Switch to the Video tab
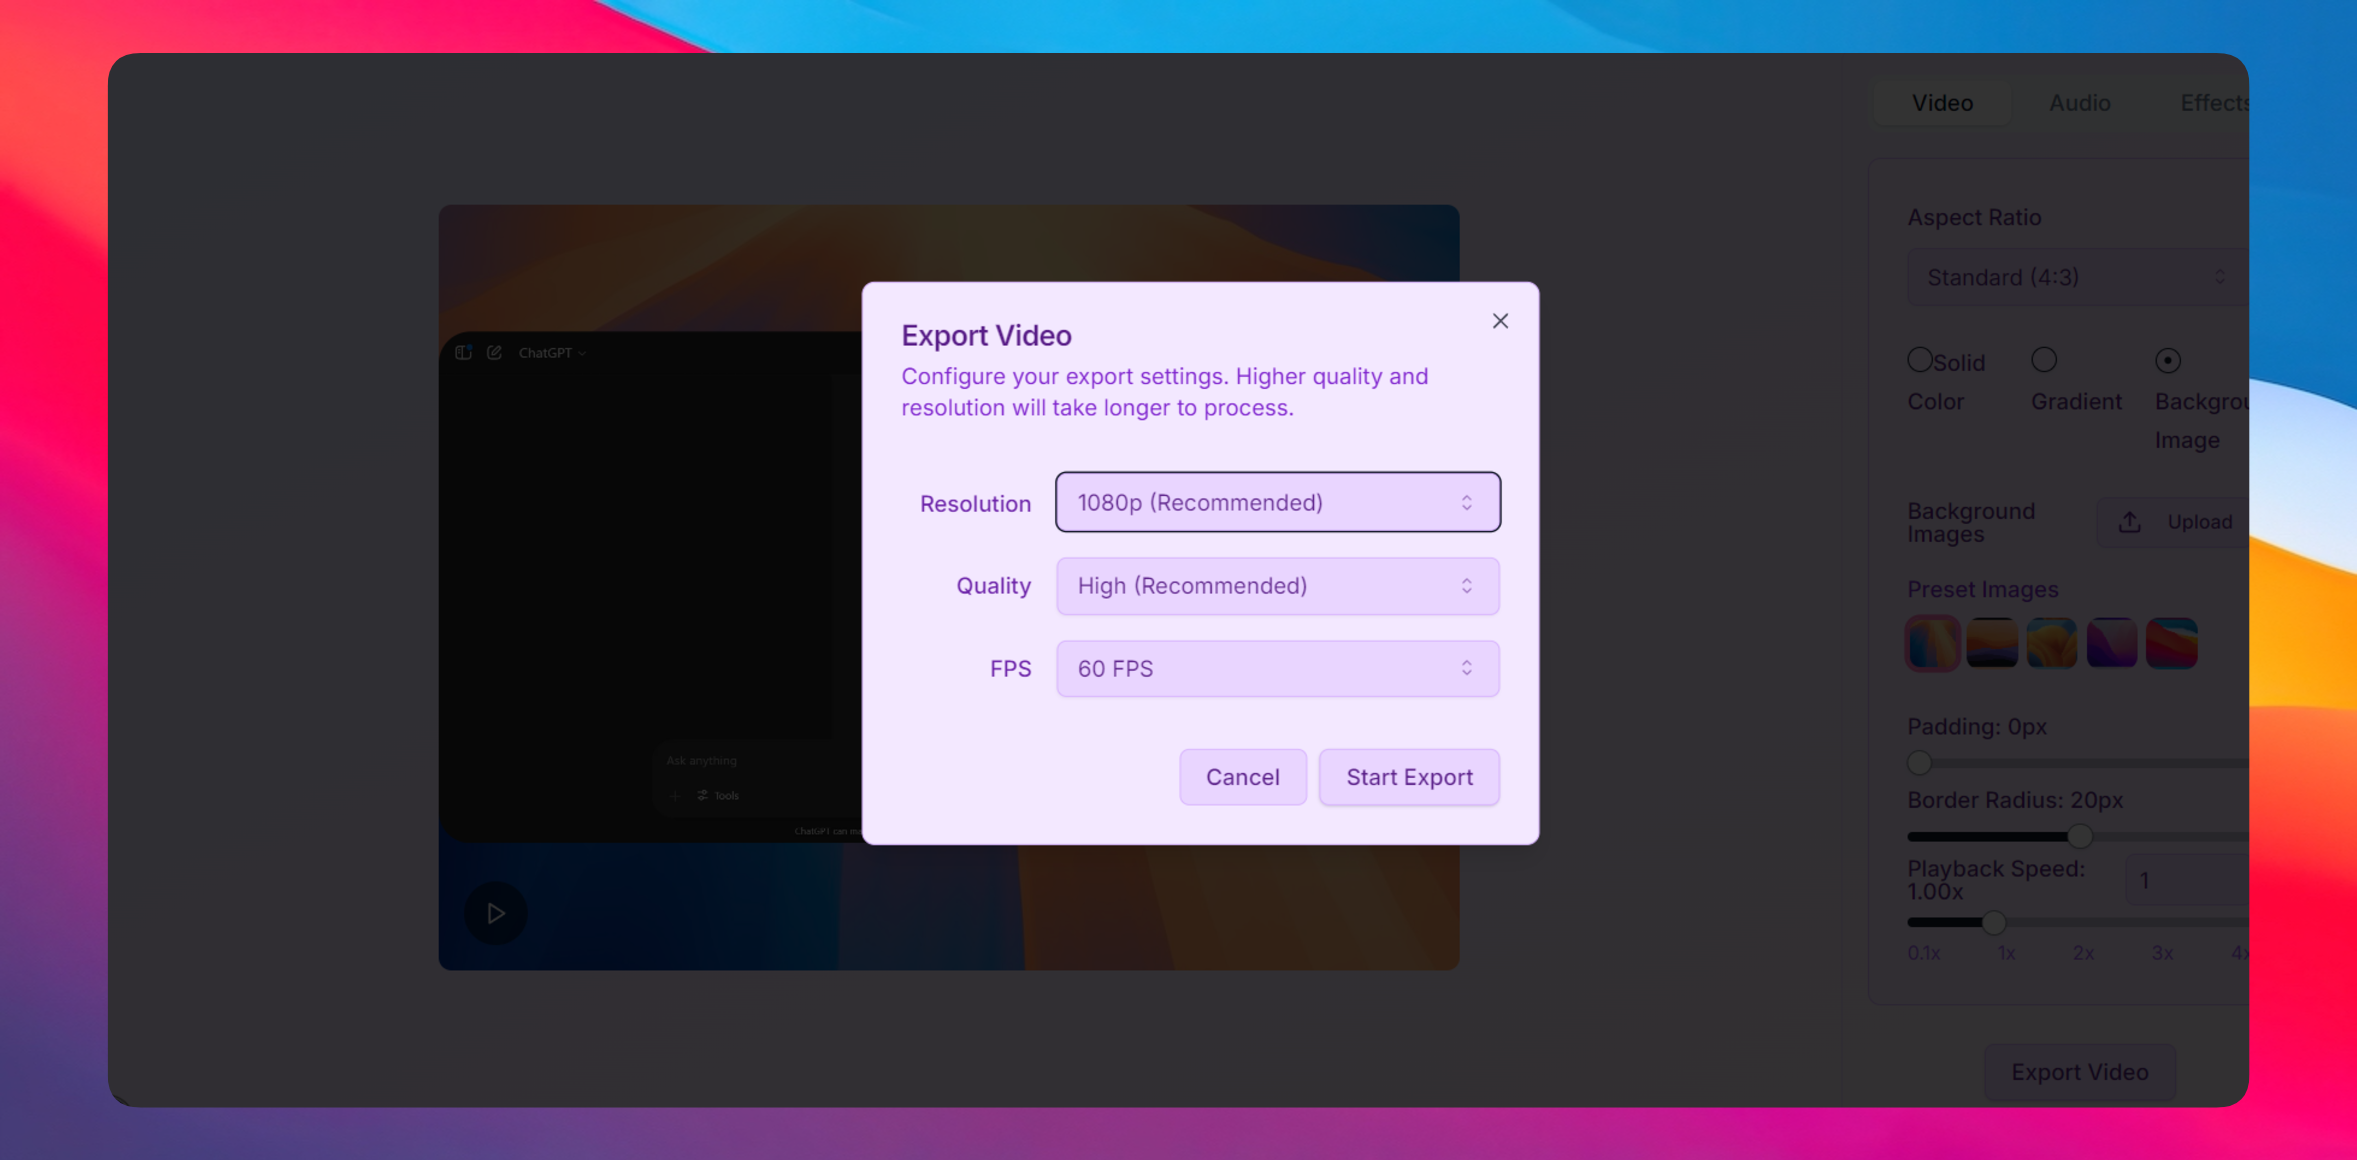 (x=1942, y=103)
